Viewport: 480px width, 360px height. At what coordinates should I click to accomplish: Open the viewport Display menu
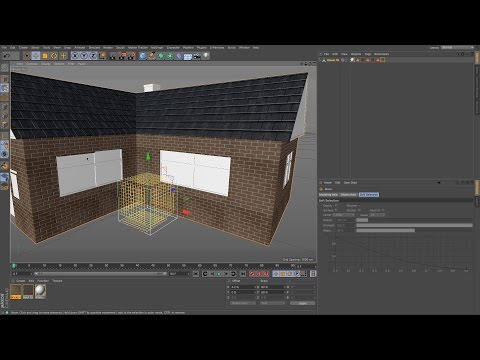(x=46, y=64)
